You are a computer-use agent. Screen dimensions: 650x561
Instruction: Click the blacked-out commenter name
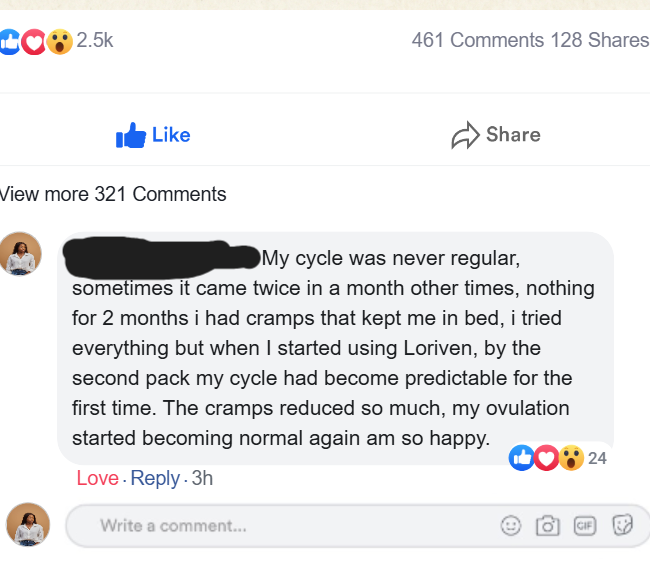point(162,257)
